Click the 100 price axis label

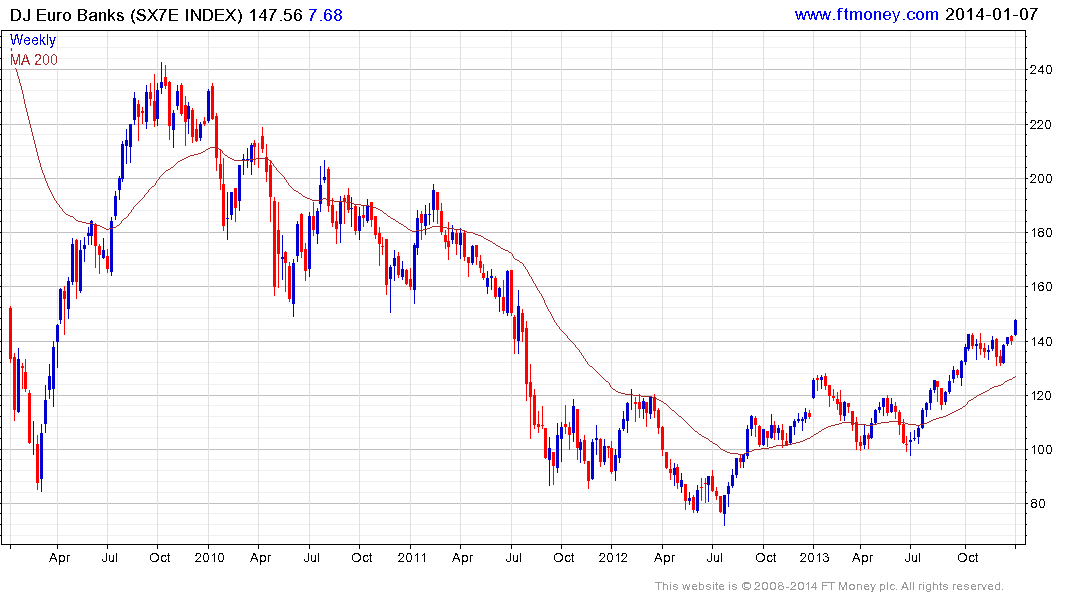coord(1041,450)
